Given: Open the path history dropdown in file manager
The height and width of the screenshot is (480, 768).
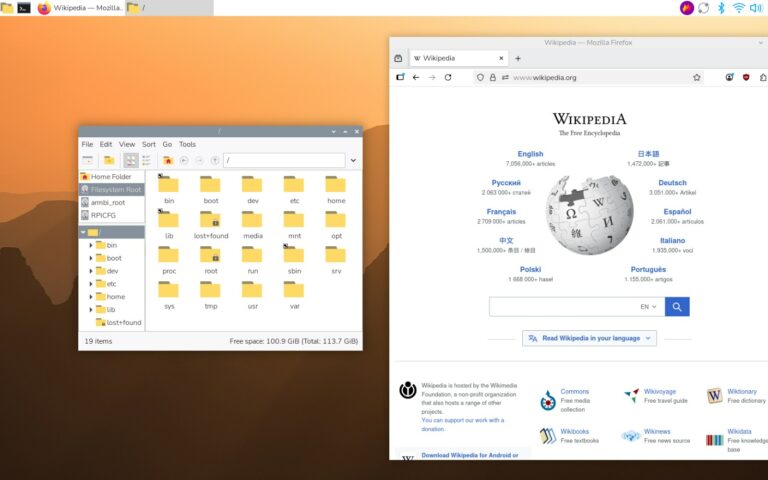Looking at the screenshot, I should point(353,160).
